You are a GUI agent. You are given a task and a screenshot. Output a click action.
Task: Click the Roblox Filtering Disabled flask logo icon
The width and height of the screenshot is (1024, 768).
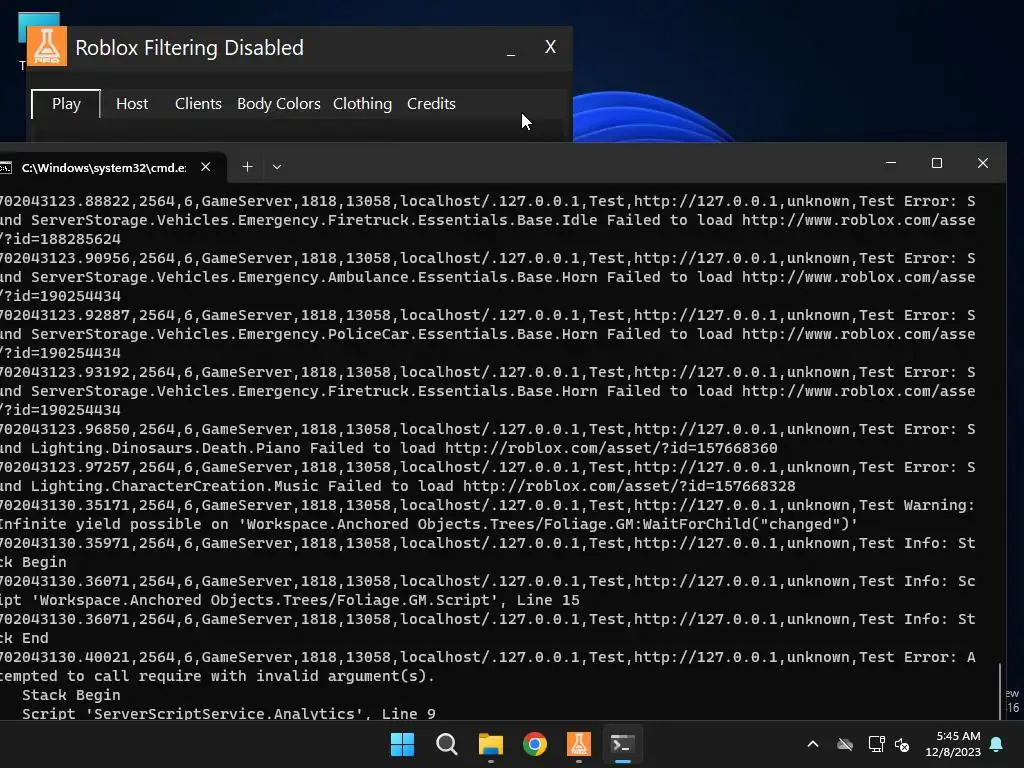[47, 46]
